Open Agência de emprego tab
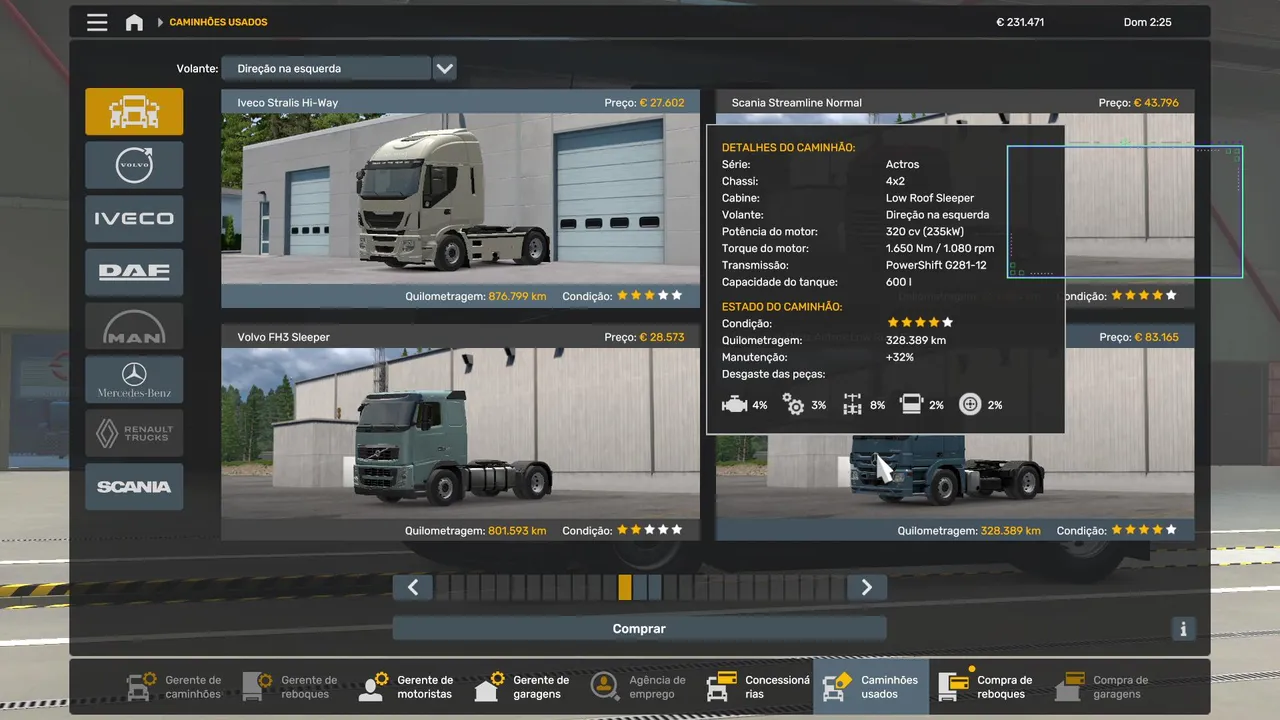Viewport: 1280px width, 720px height. tap(638, 687)
